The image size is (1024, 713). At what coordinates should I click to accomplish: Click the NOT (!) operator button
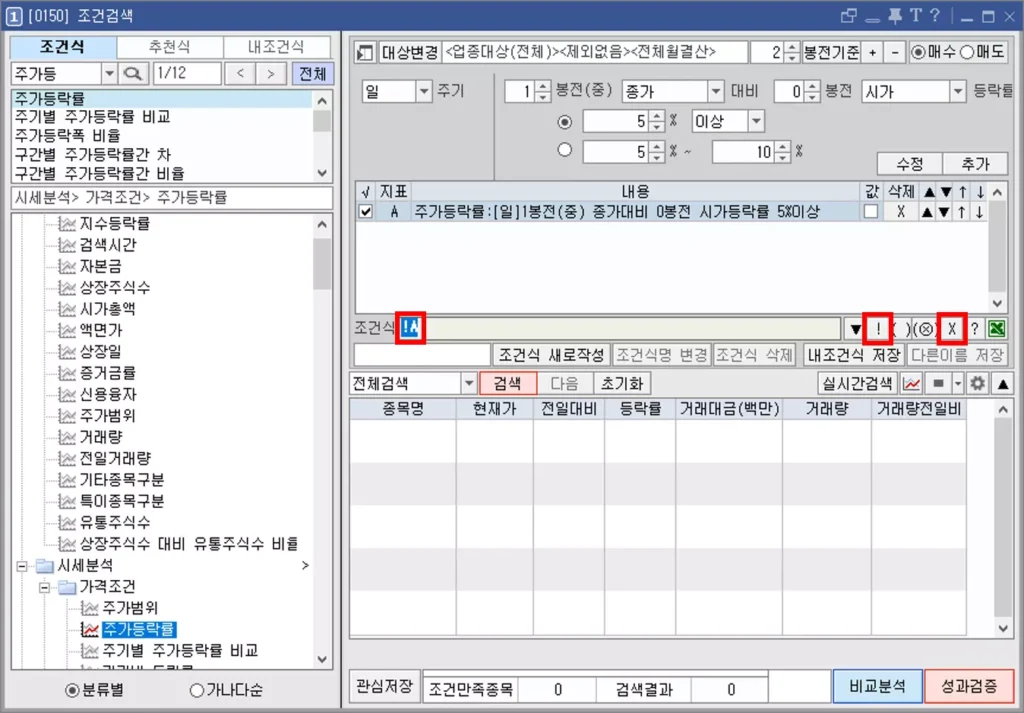tap(878, 329)
